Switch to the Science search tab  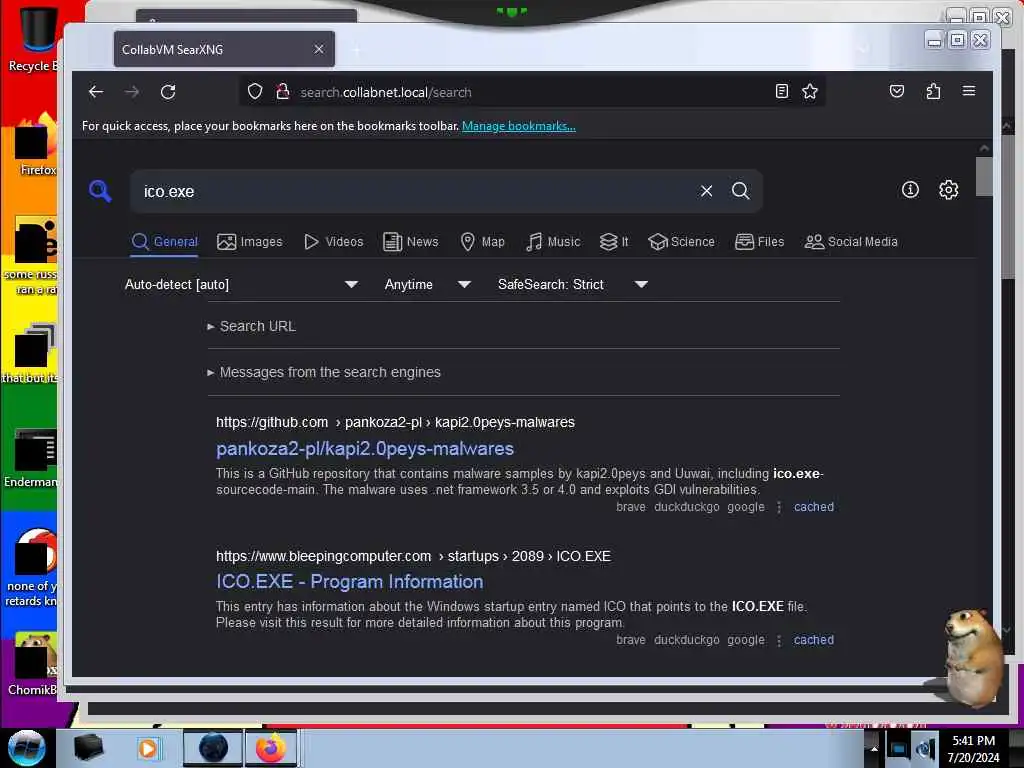681,242
